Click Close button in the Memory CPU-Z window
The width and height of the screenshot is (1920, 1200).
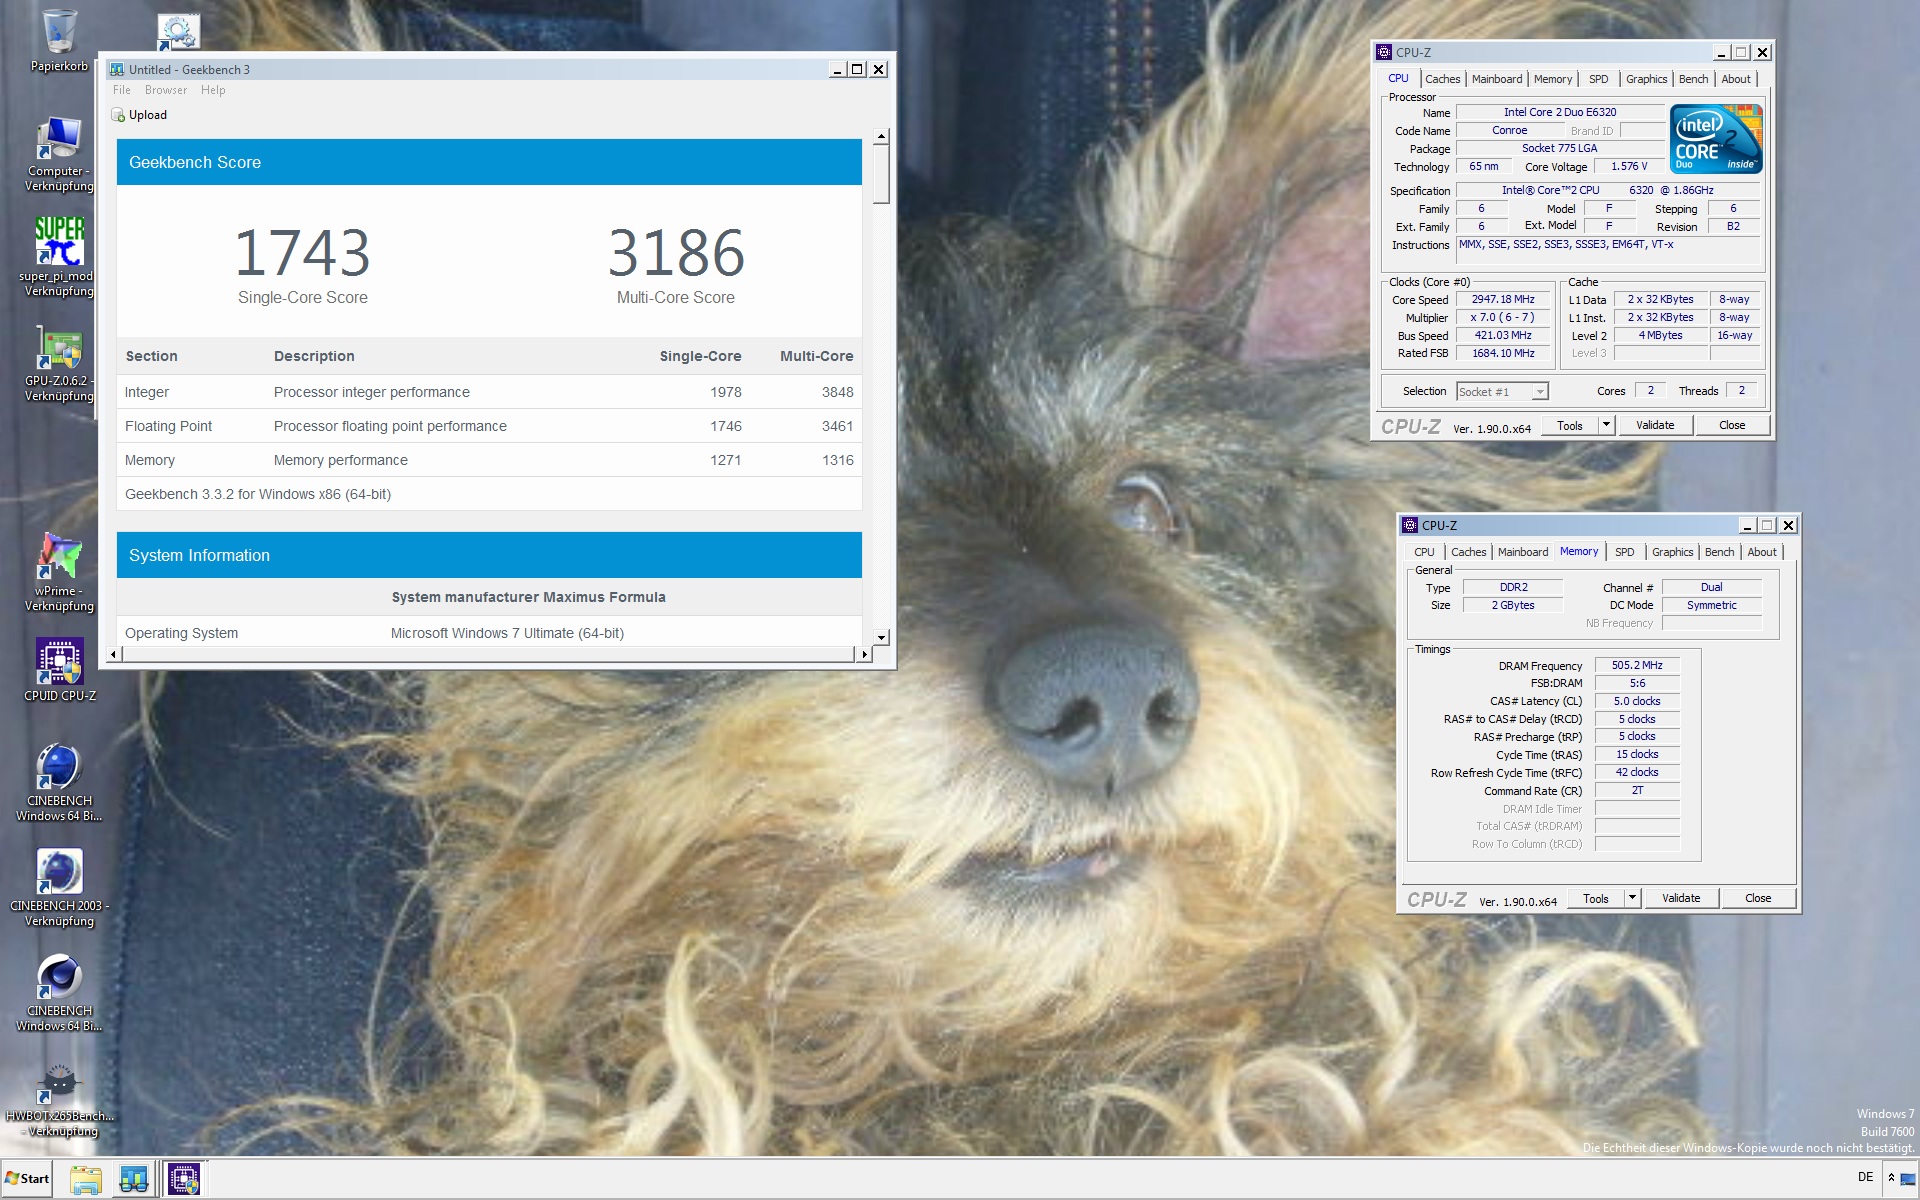(x=1758, y=898)
